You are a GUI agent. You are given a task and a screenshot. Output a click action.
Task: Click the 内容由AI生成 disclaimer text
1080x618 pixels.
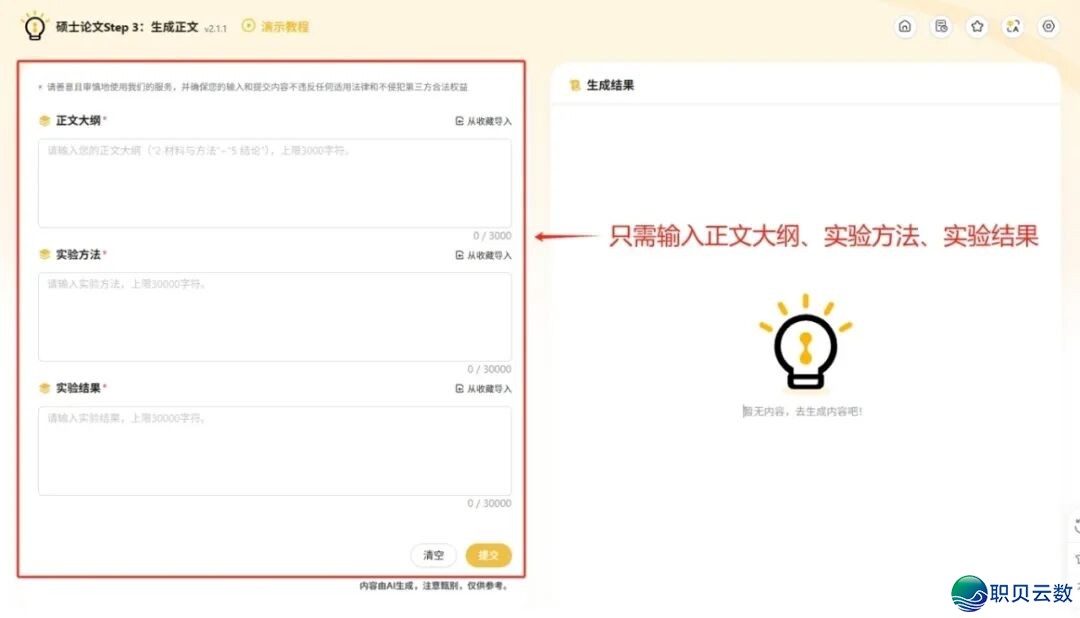[434, 586]
